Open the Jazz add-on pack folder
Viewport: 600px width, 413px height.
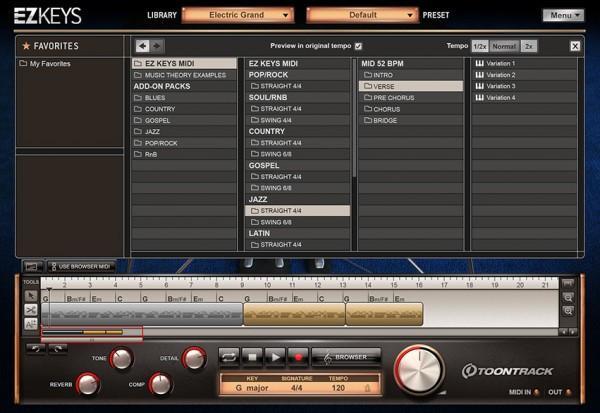click(184, 132)
